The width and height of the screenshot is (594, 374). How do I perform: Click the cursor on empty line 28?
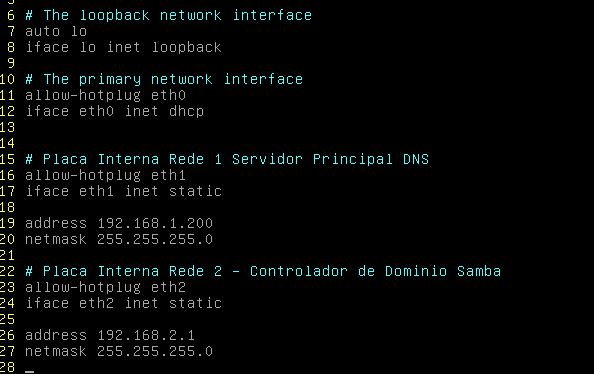[x=30, y=371]
